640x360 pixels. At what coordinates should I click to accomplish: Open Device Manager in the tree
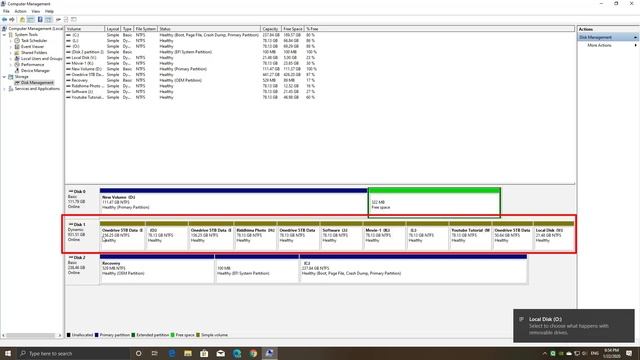[x=35, y=71]
